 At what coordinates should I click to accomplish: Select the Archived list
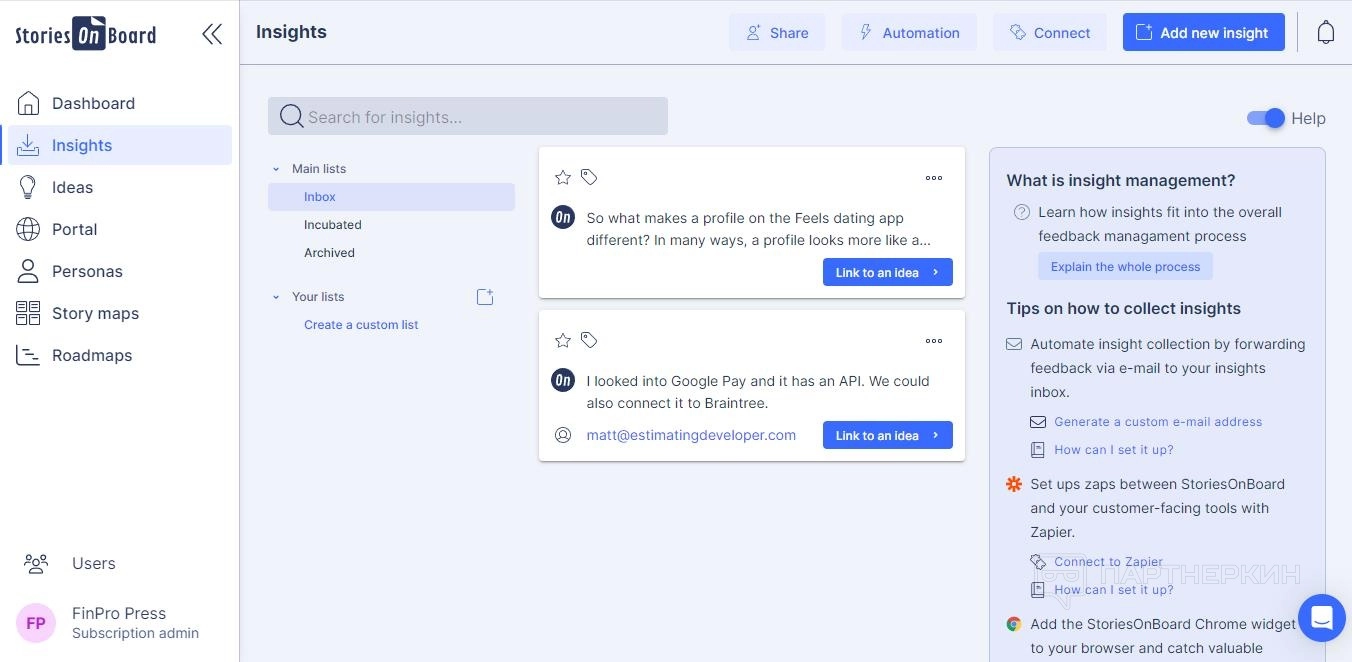329,253
